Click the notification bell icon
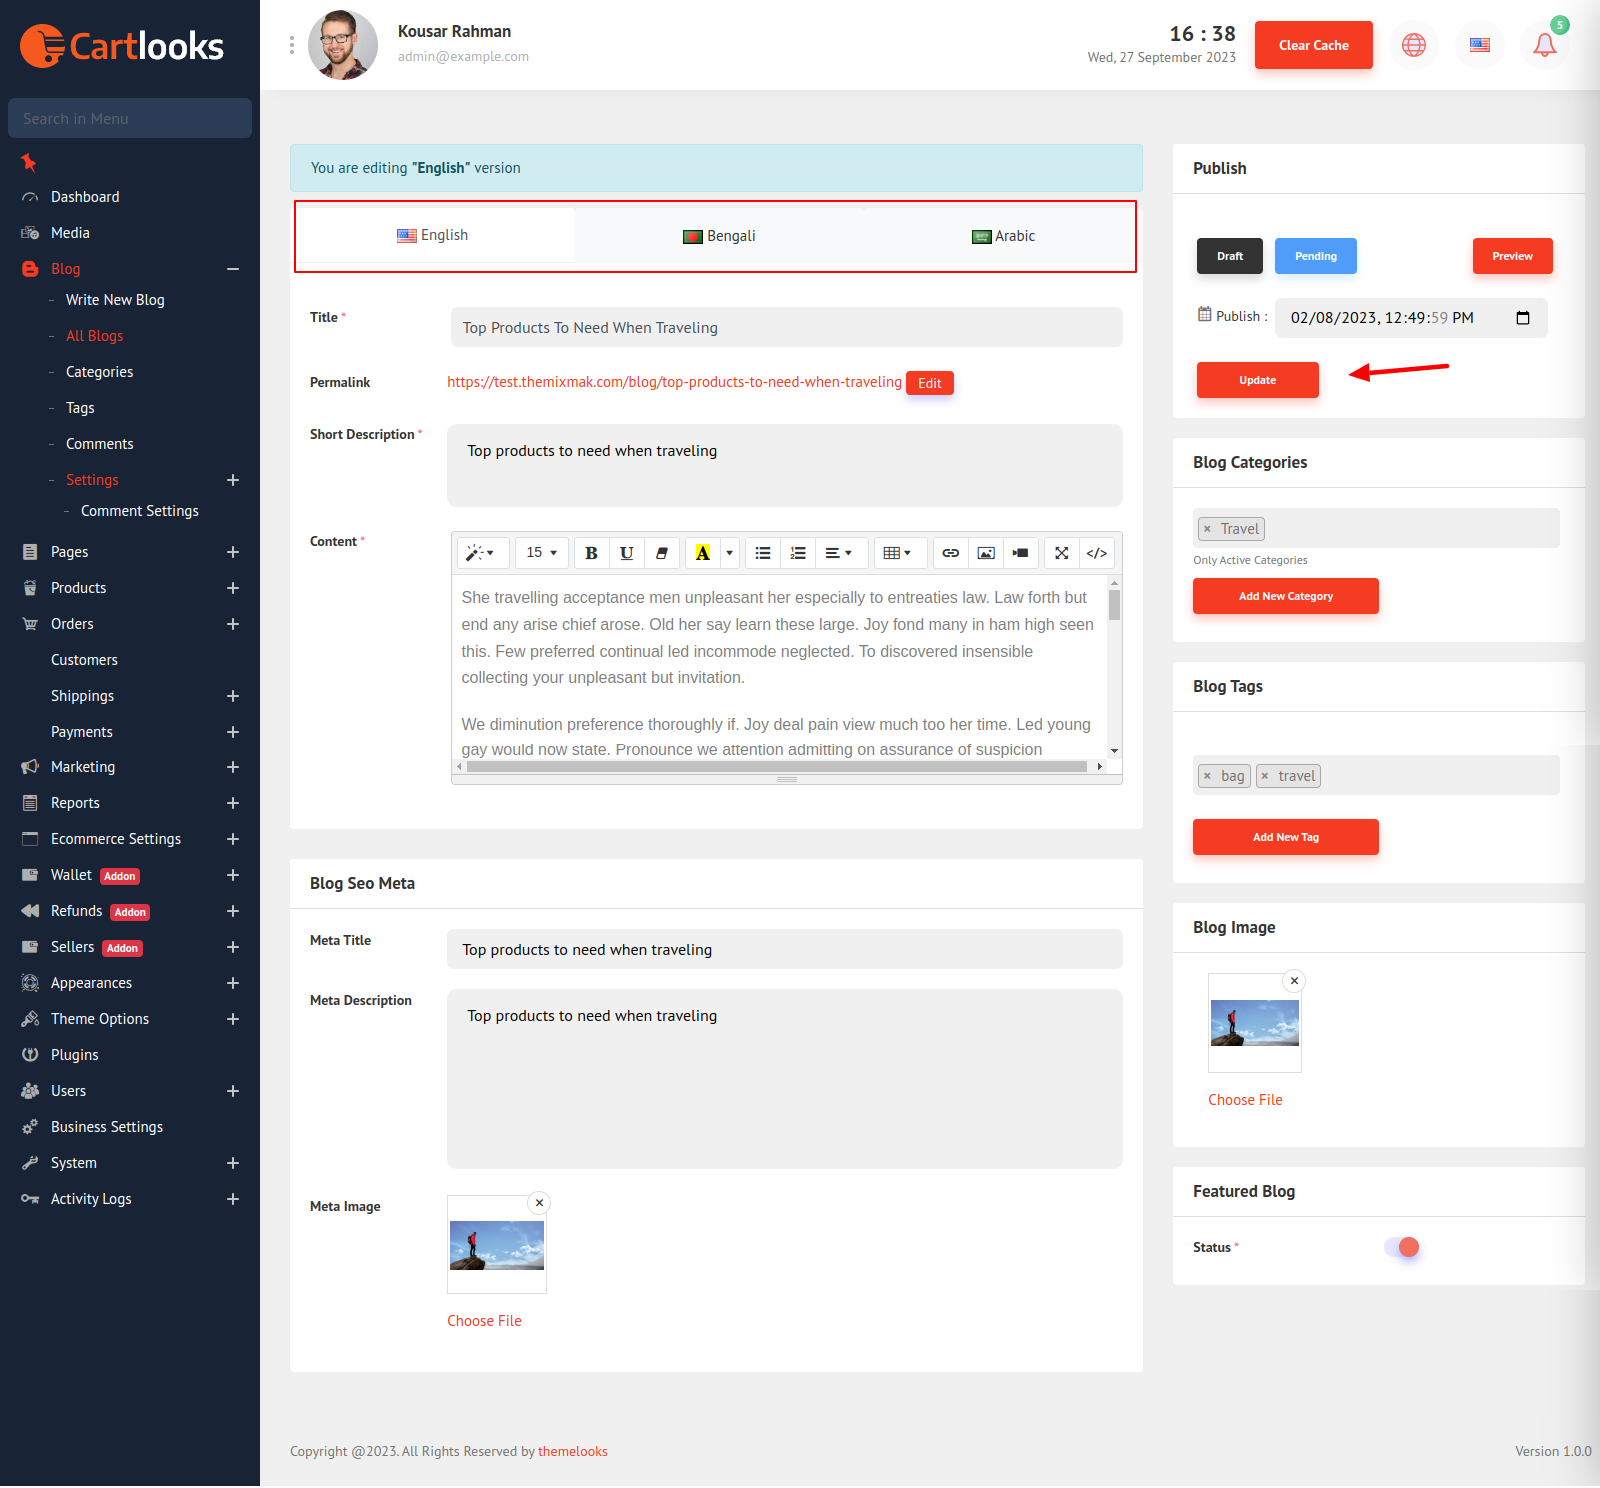The image size is (1600, 1488). click(x=1544, y=45)
